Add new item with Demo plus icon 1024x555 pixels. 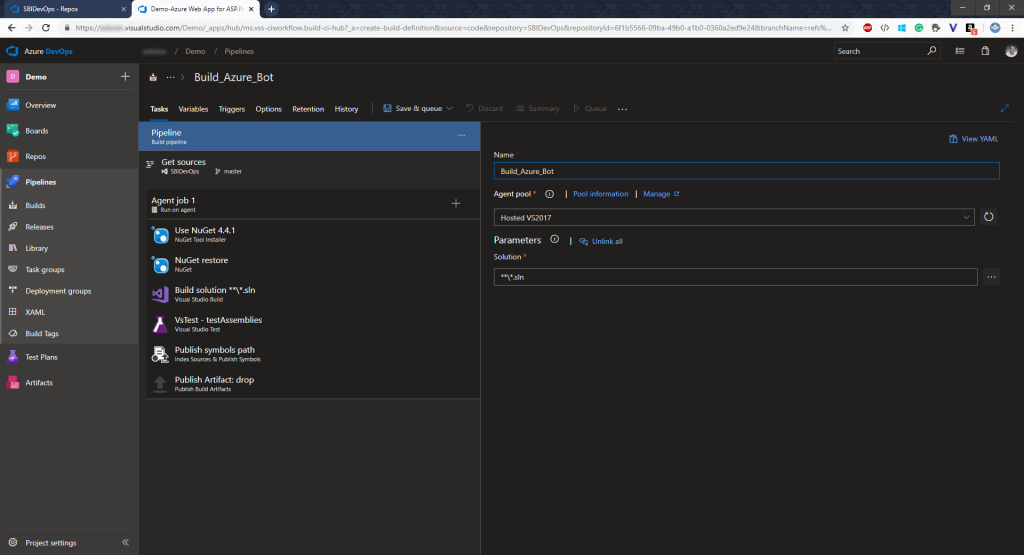125,76
